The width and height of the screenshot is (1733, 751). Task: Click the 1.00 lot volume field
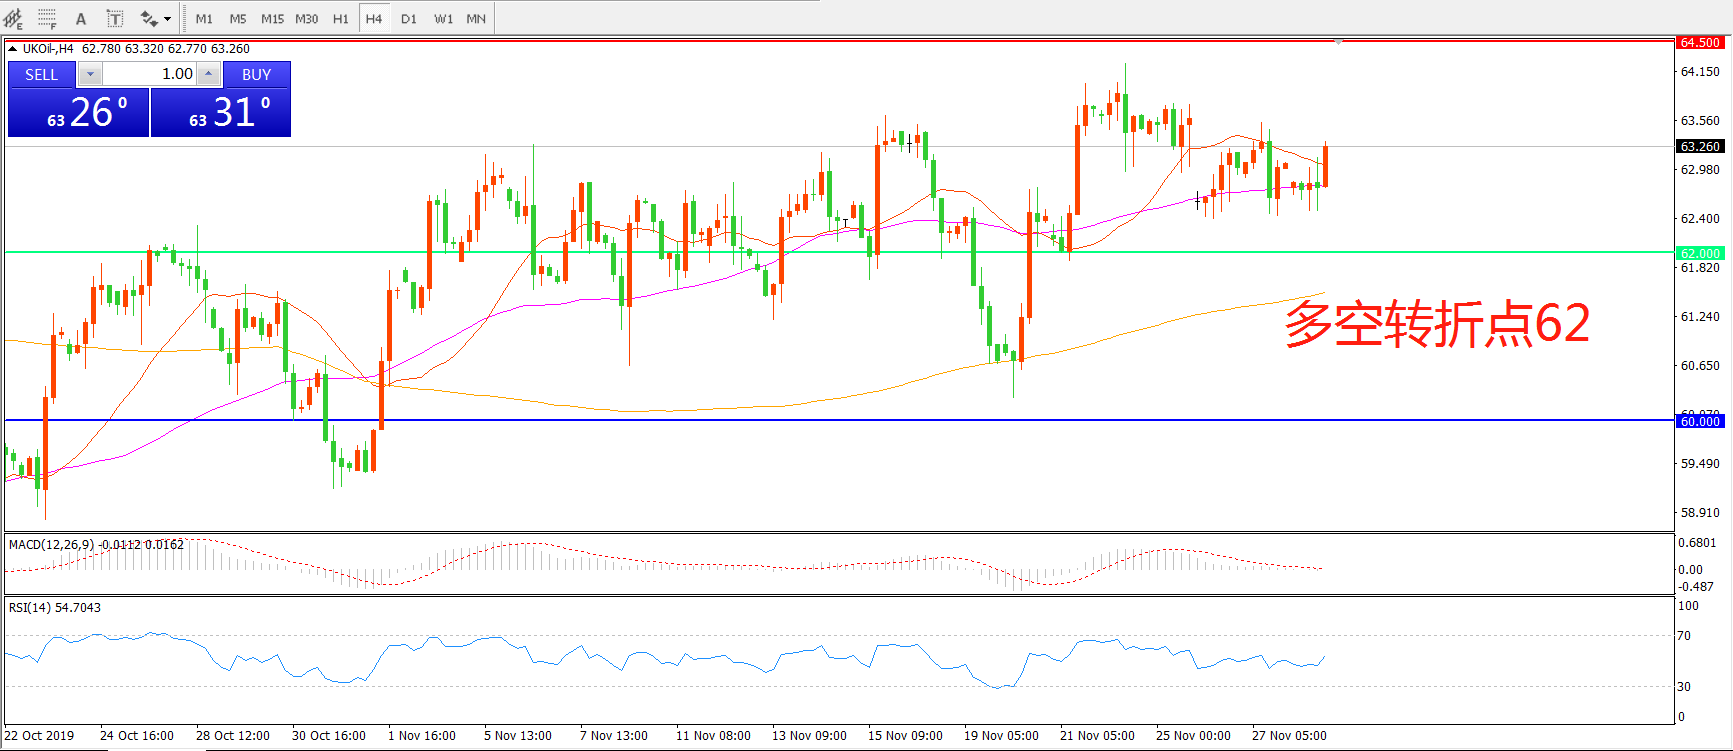pos(150,74)
